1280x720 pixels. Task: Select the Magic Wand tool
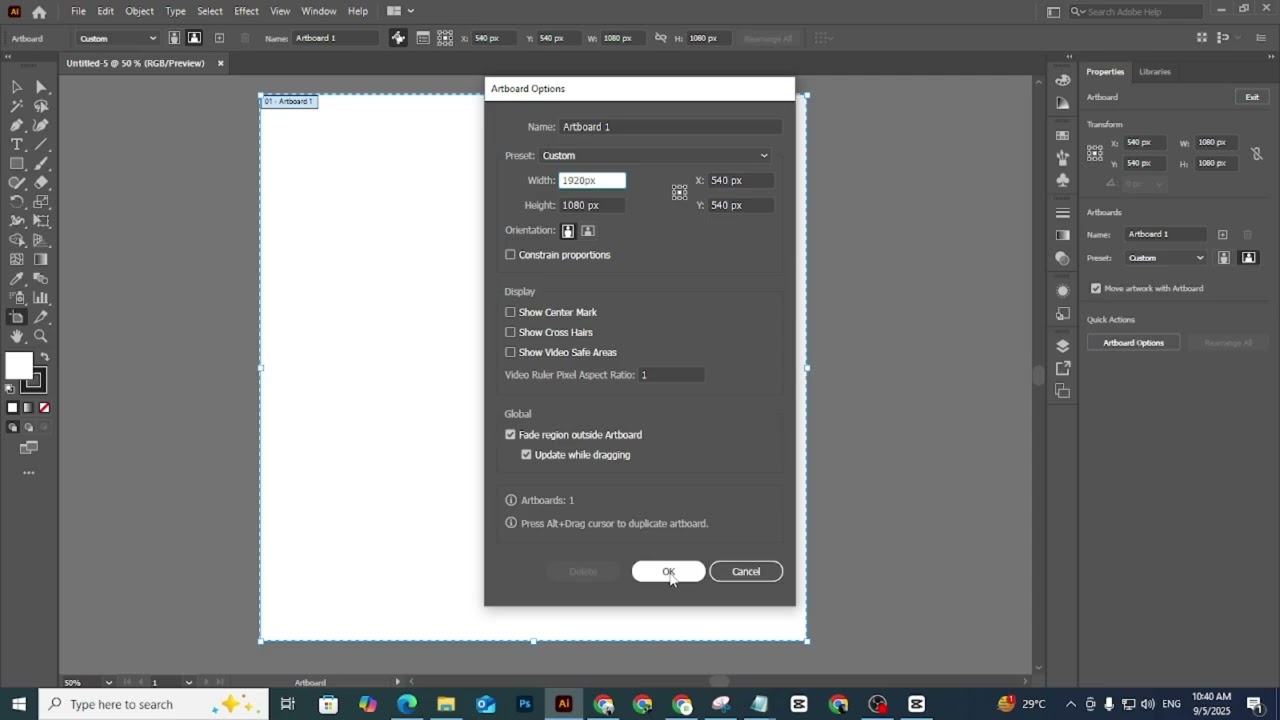17,106
